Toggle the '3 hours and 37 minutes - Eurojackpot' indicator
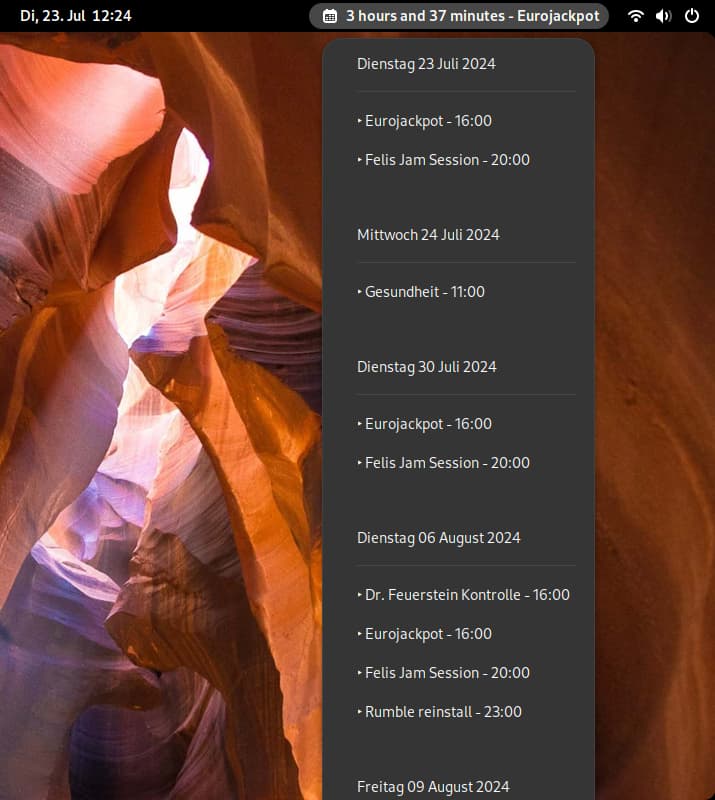The height and width of the screenshot is (800, 715). [459, 16]
